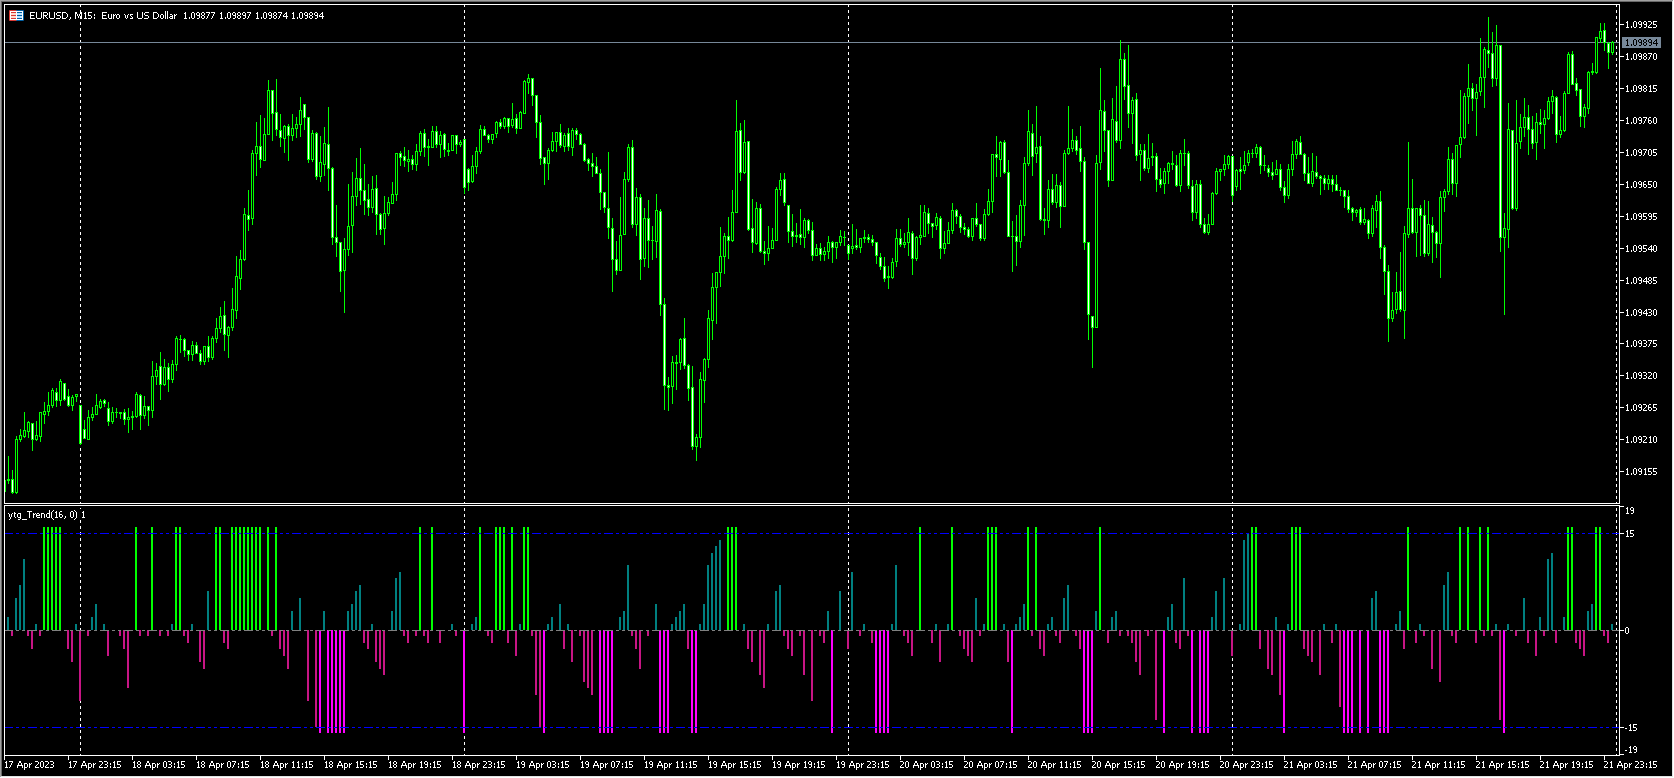This screenshot has width=1674, height=778.
Task: Click the current price label 1.09894
Action: pyautogui.click(x=1641, y=42)
